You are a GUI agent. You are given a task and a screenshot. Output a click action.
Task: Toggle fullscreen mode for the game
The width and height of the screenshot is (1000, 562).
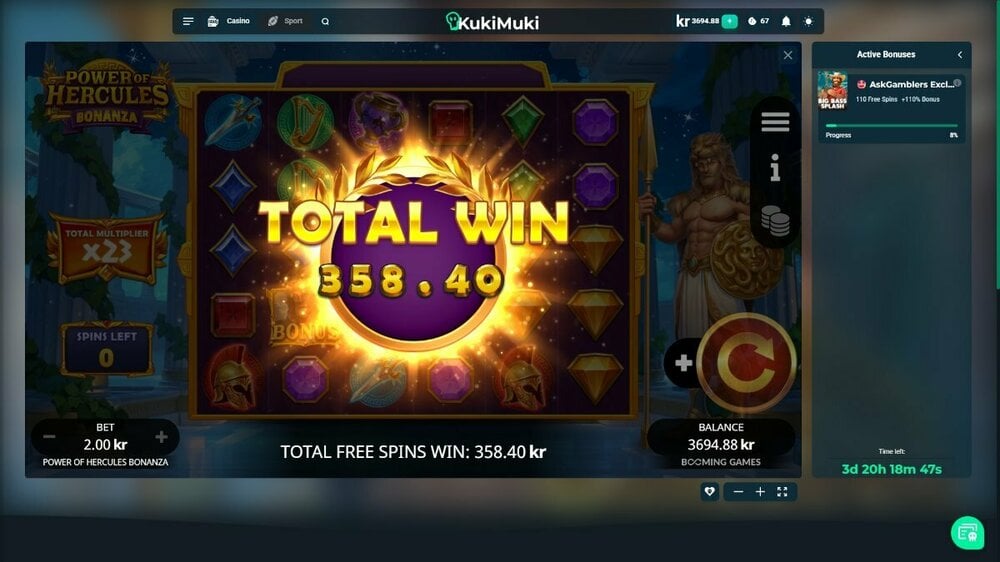[783, 491]
